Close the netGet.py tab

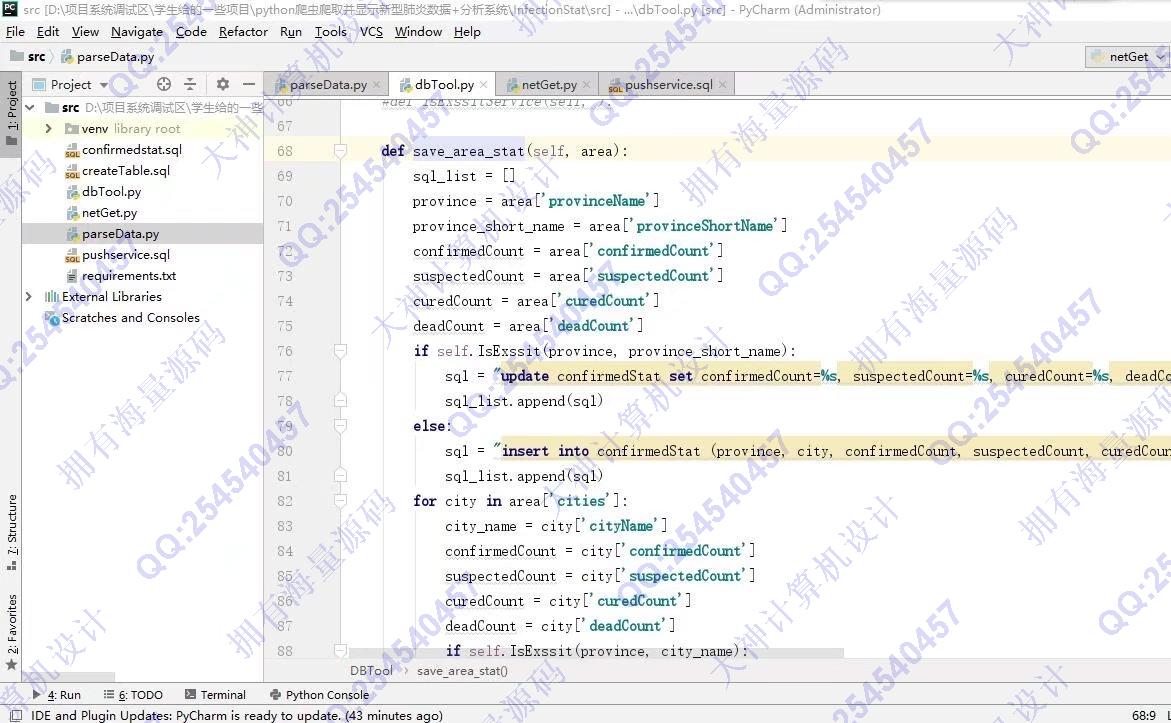(x=586, y=85)
